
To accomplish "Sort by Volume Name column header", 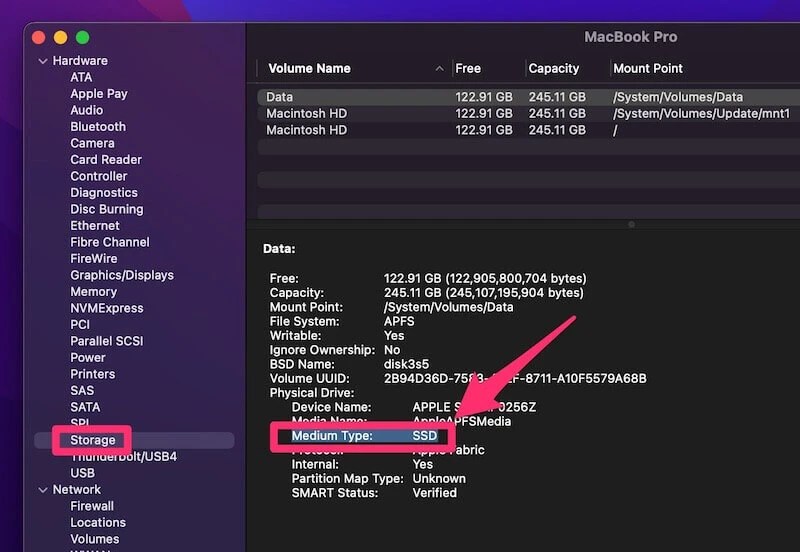I will [309, 68].
